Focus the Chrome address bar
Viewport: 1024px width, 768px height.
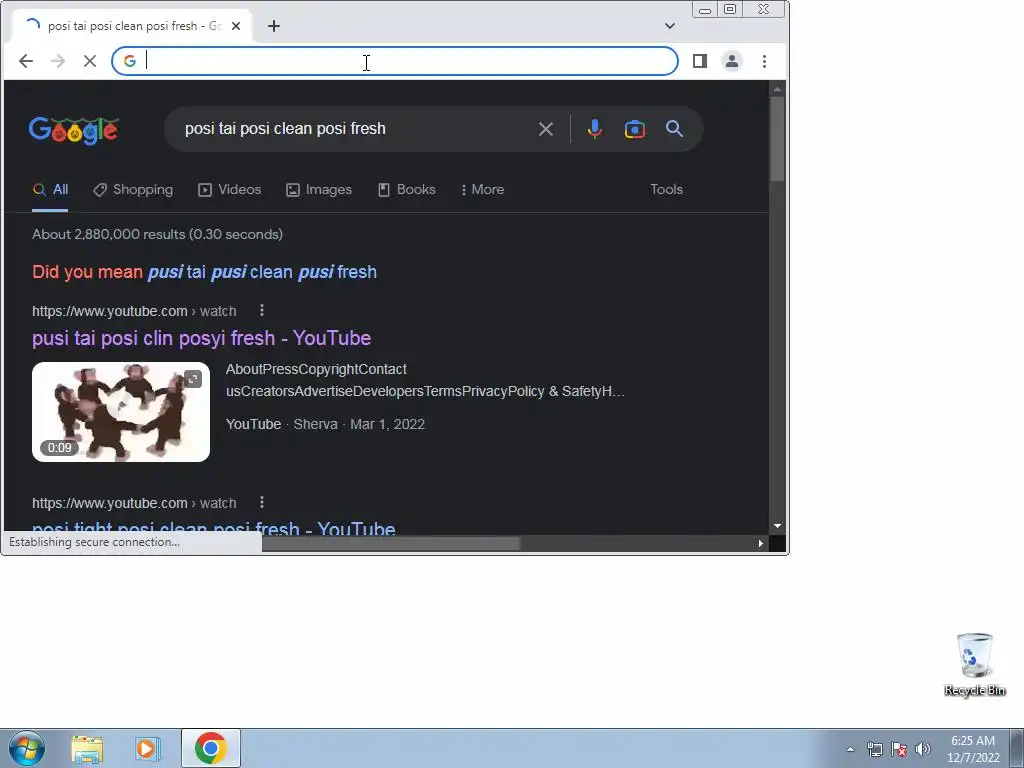394,61
